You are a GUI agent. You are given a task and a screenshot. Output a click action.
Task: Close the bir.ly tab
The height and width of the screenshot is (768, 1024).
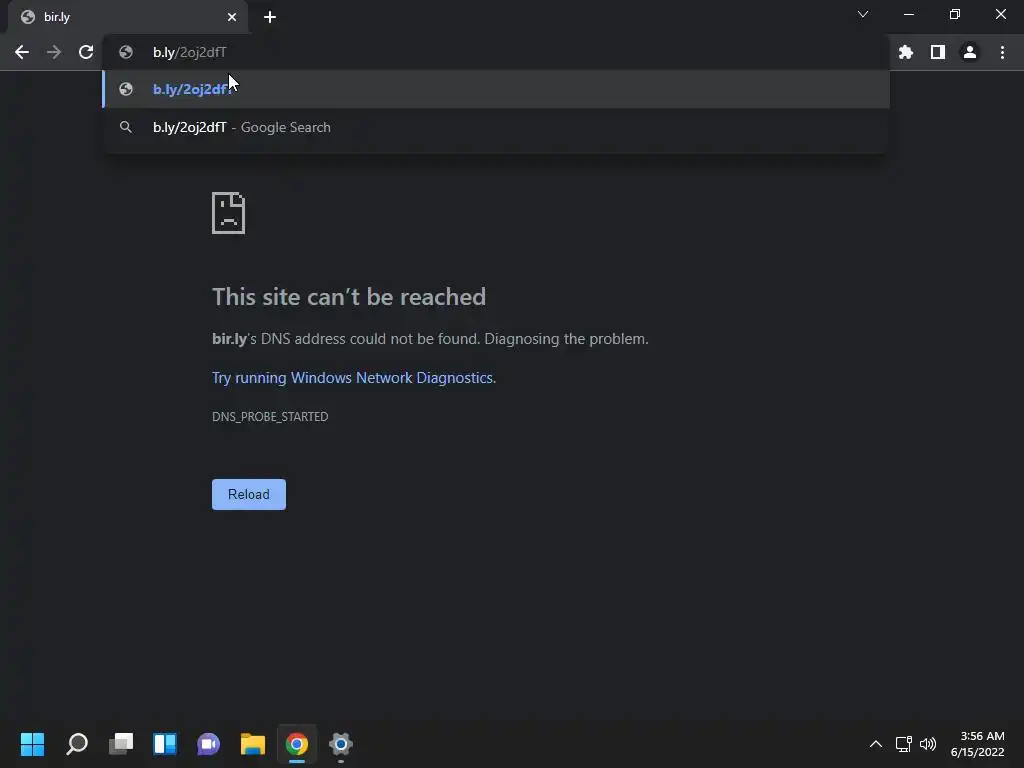pyautogui.click(x=232, y=17)
